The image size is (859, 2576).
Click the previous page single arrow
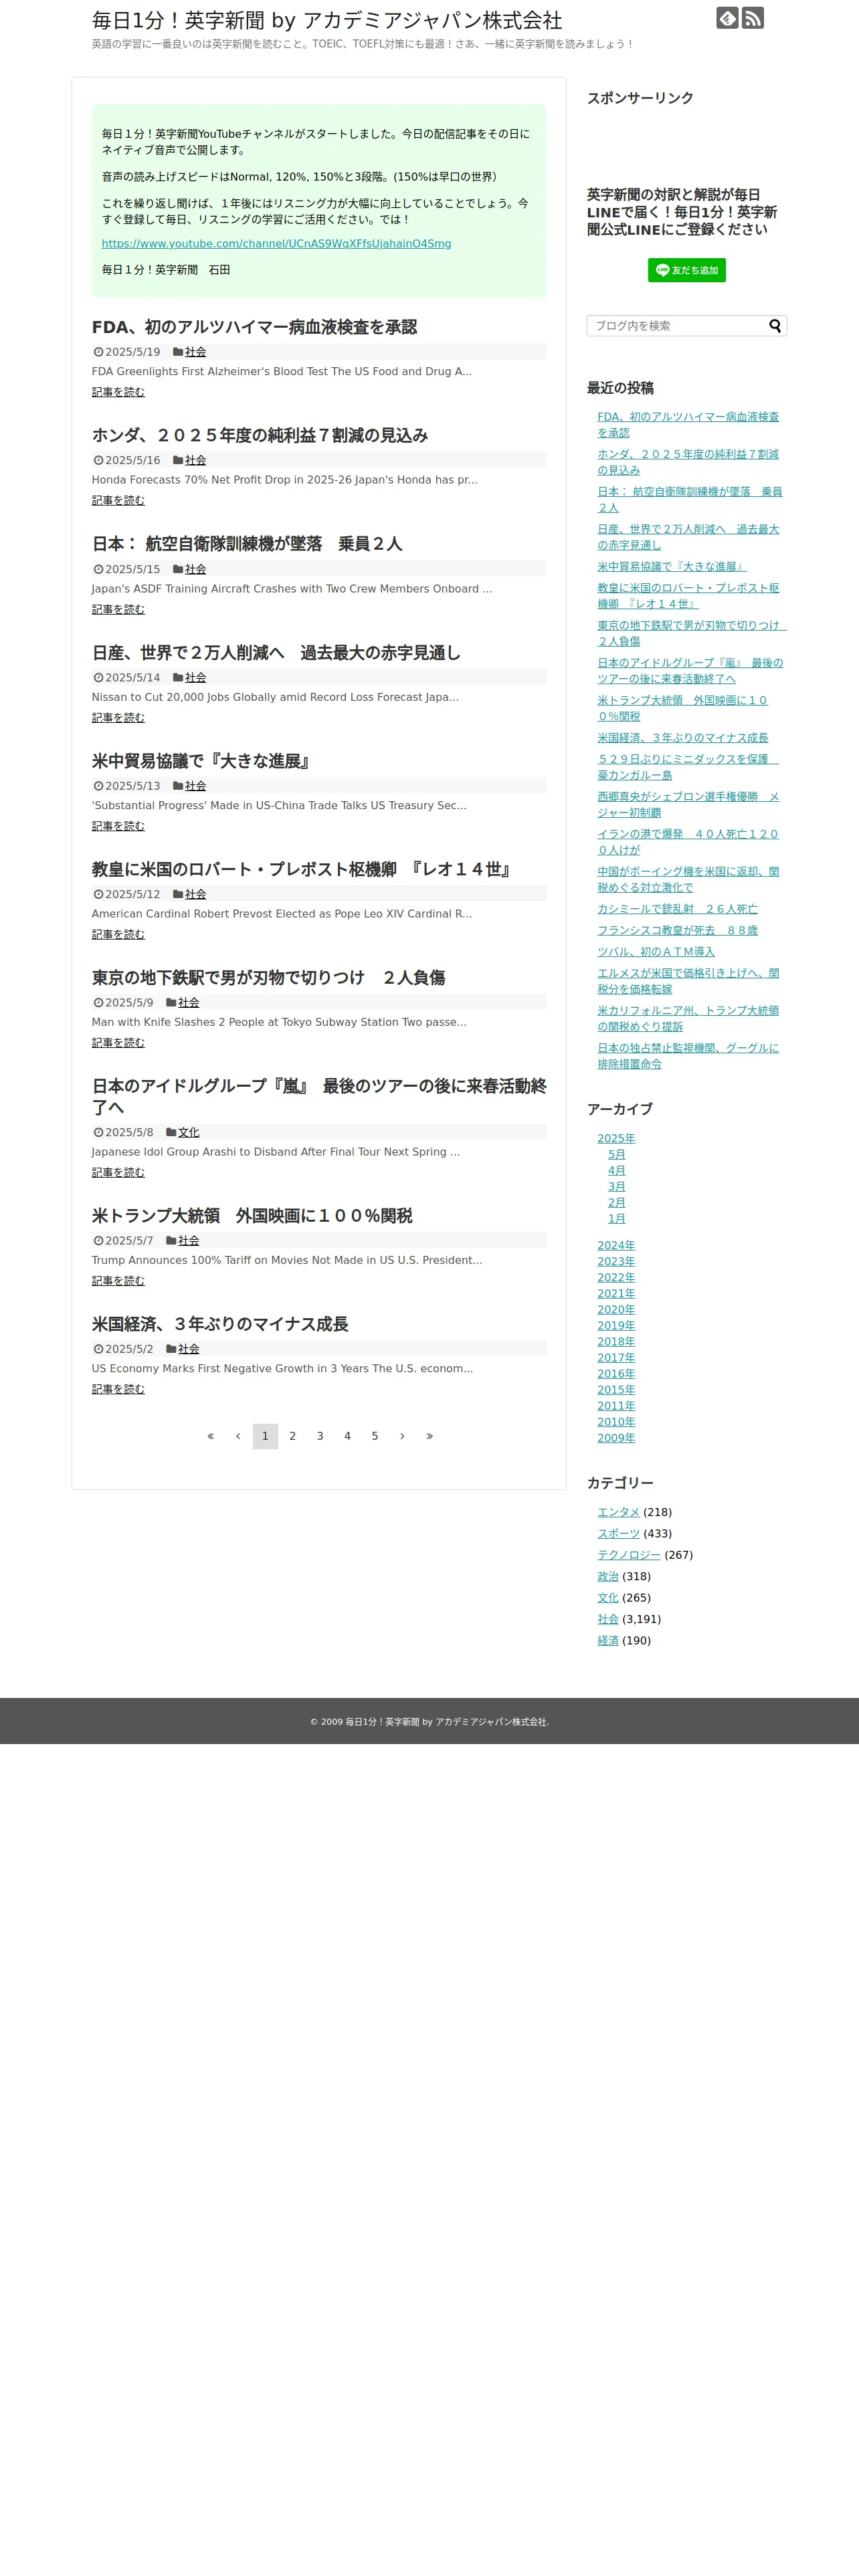[238, 1436]
